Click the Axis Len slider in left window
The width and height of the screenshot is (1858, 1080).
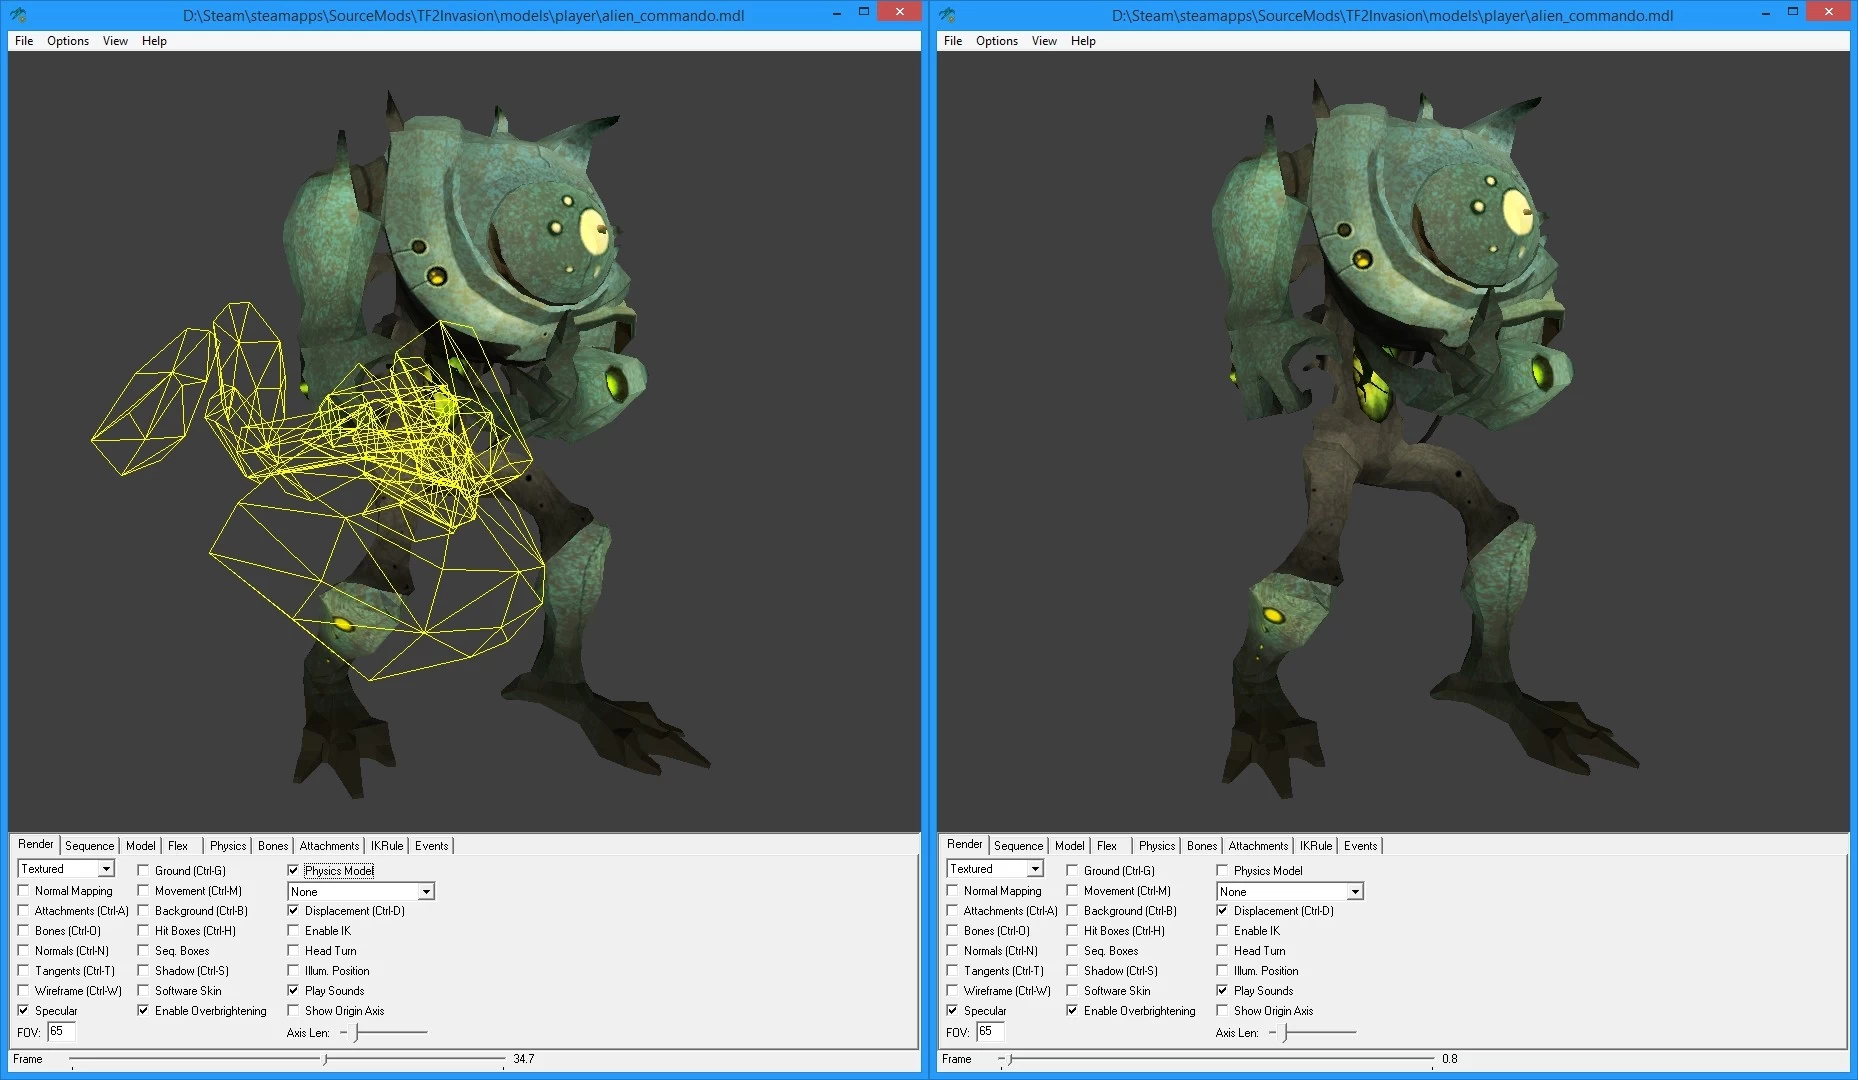[x=384, y=1033]
